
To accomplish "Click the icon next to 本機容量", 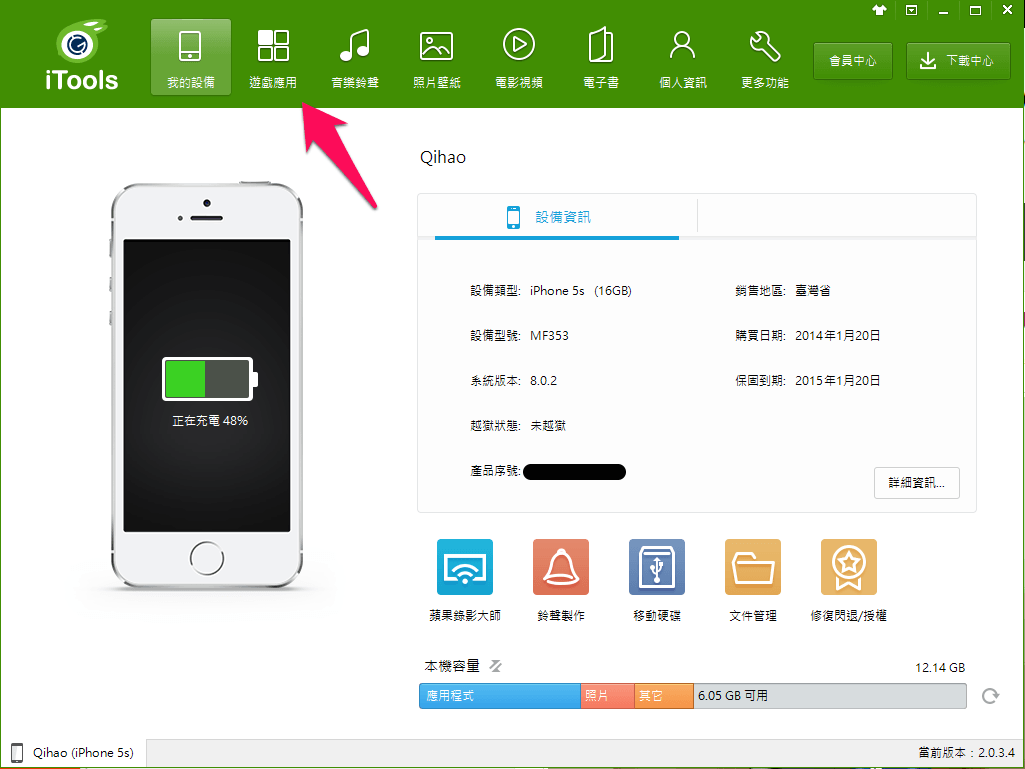I will click(496, 666).
